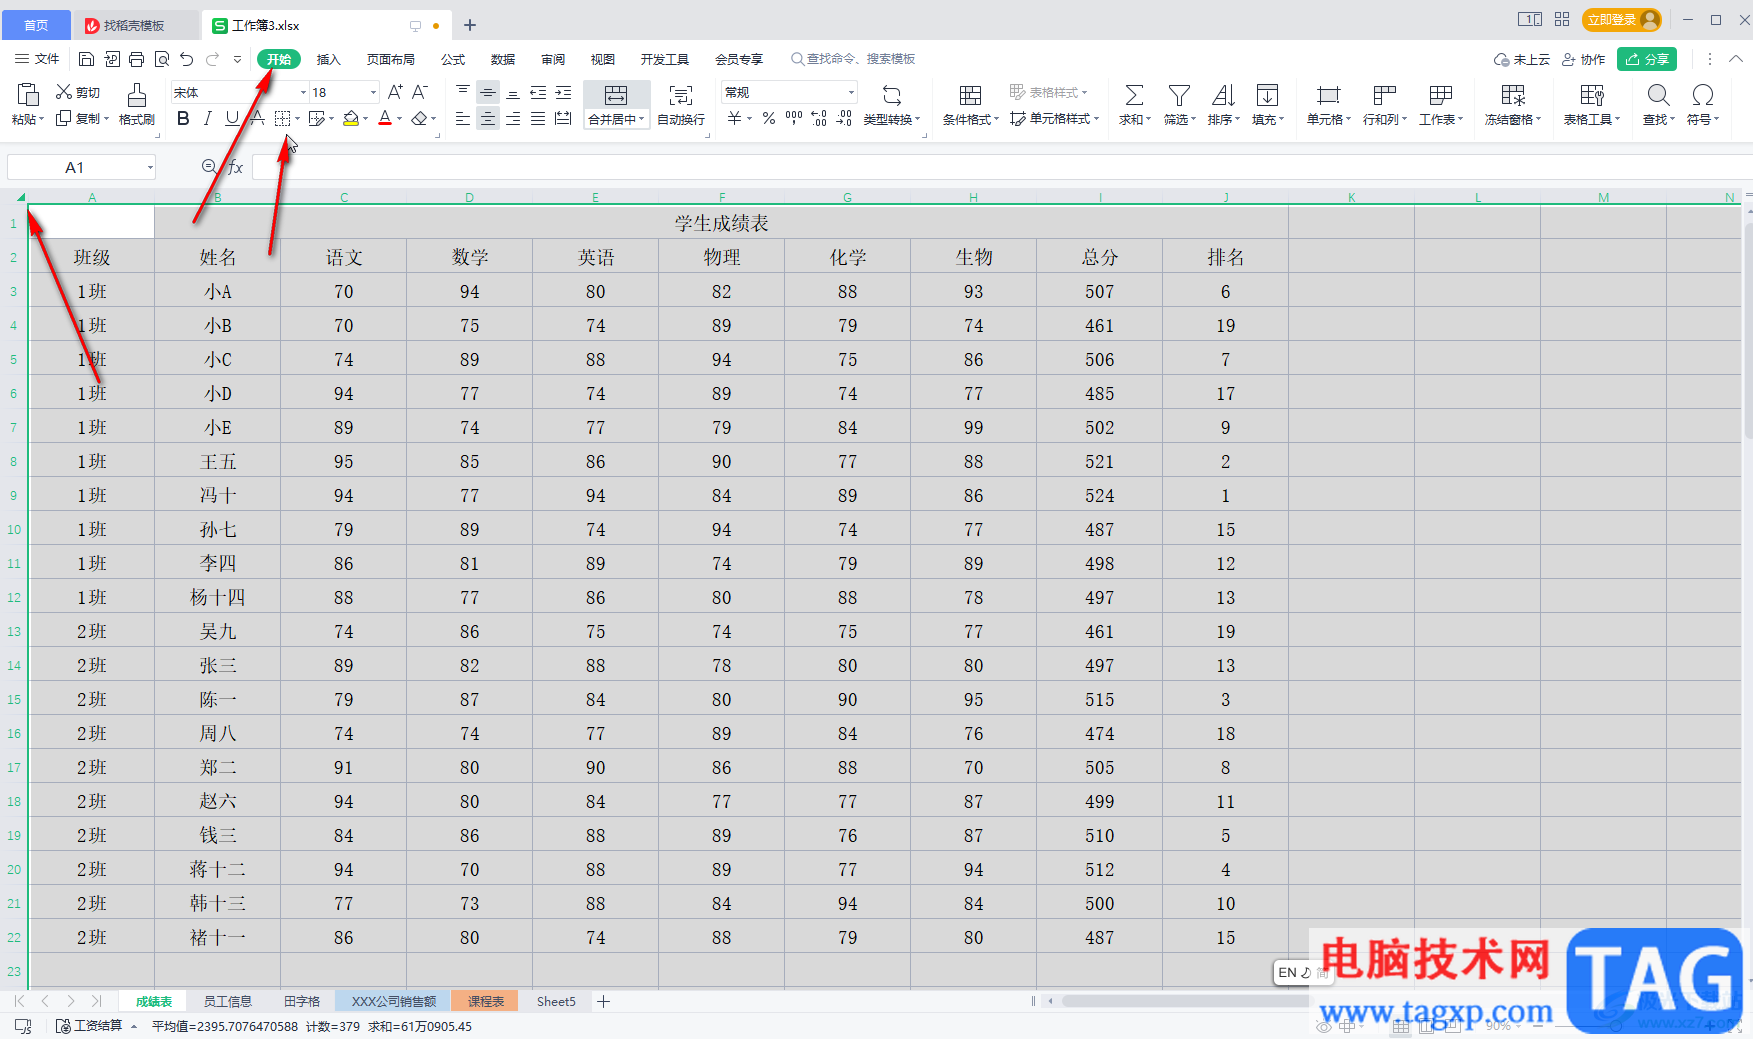The image size is (1753, 1039).
Task: Toggle align text right
Action: 512,118
